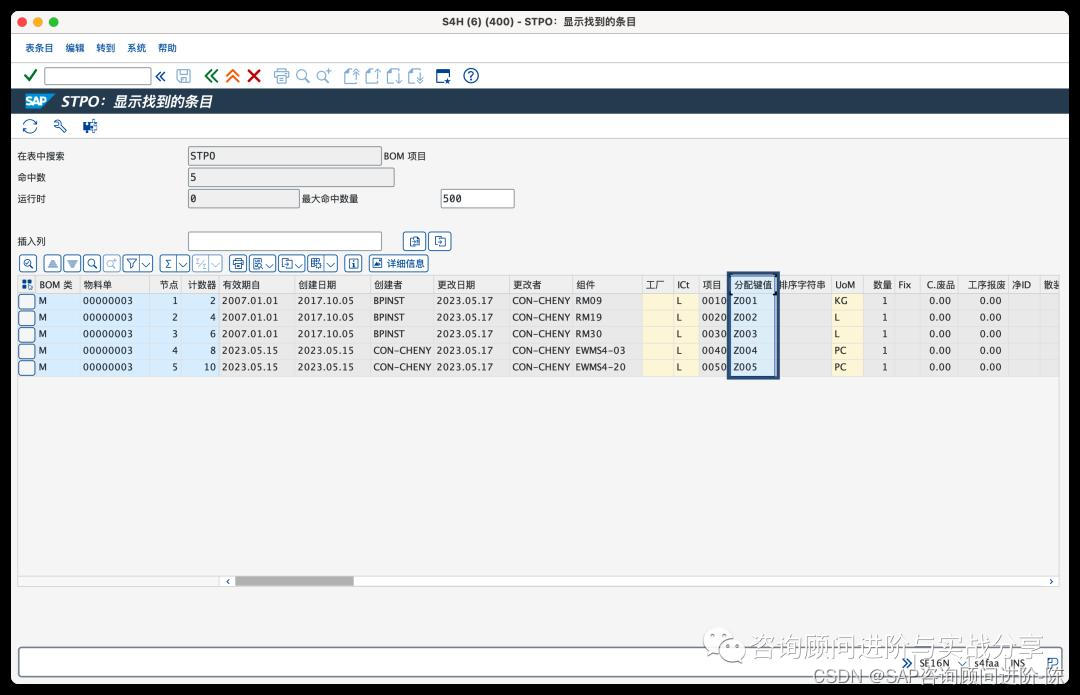The height and width of the screenshot is (695, 1080).
Task: Select the row with component RM19
Action: point(27,318)
